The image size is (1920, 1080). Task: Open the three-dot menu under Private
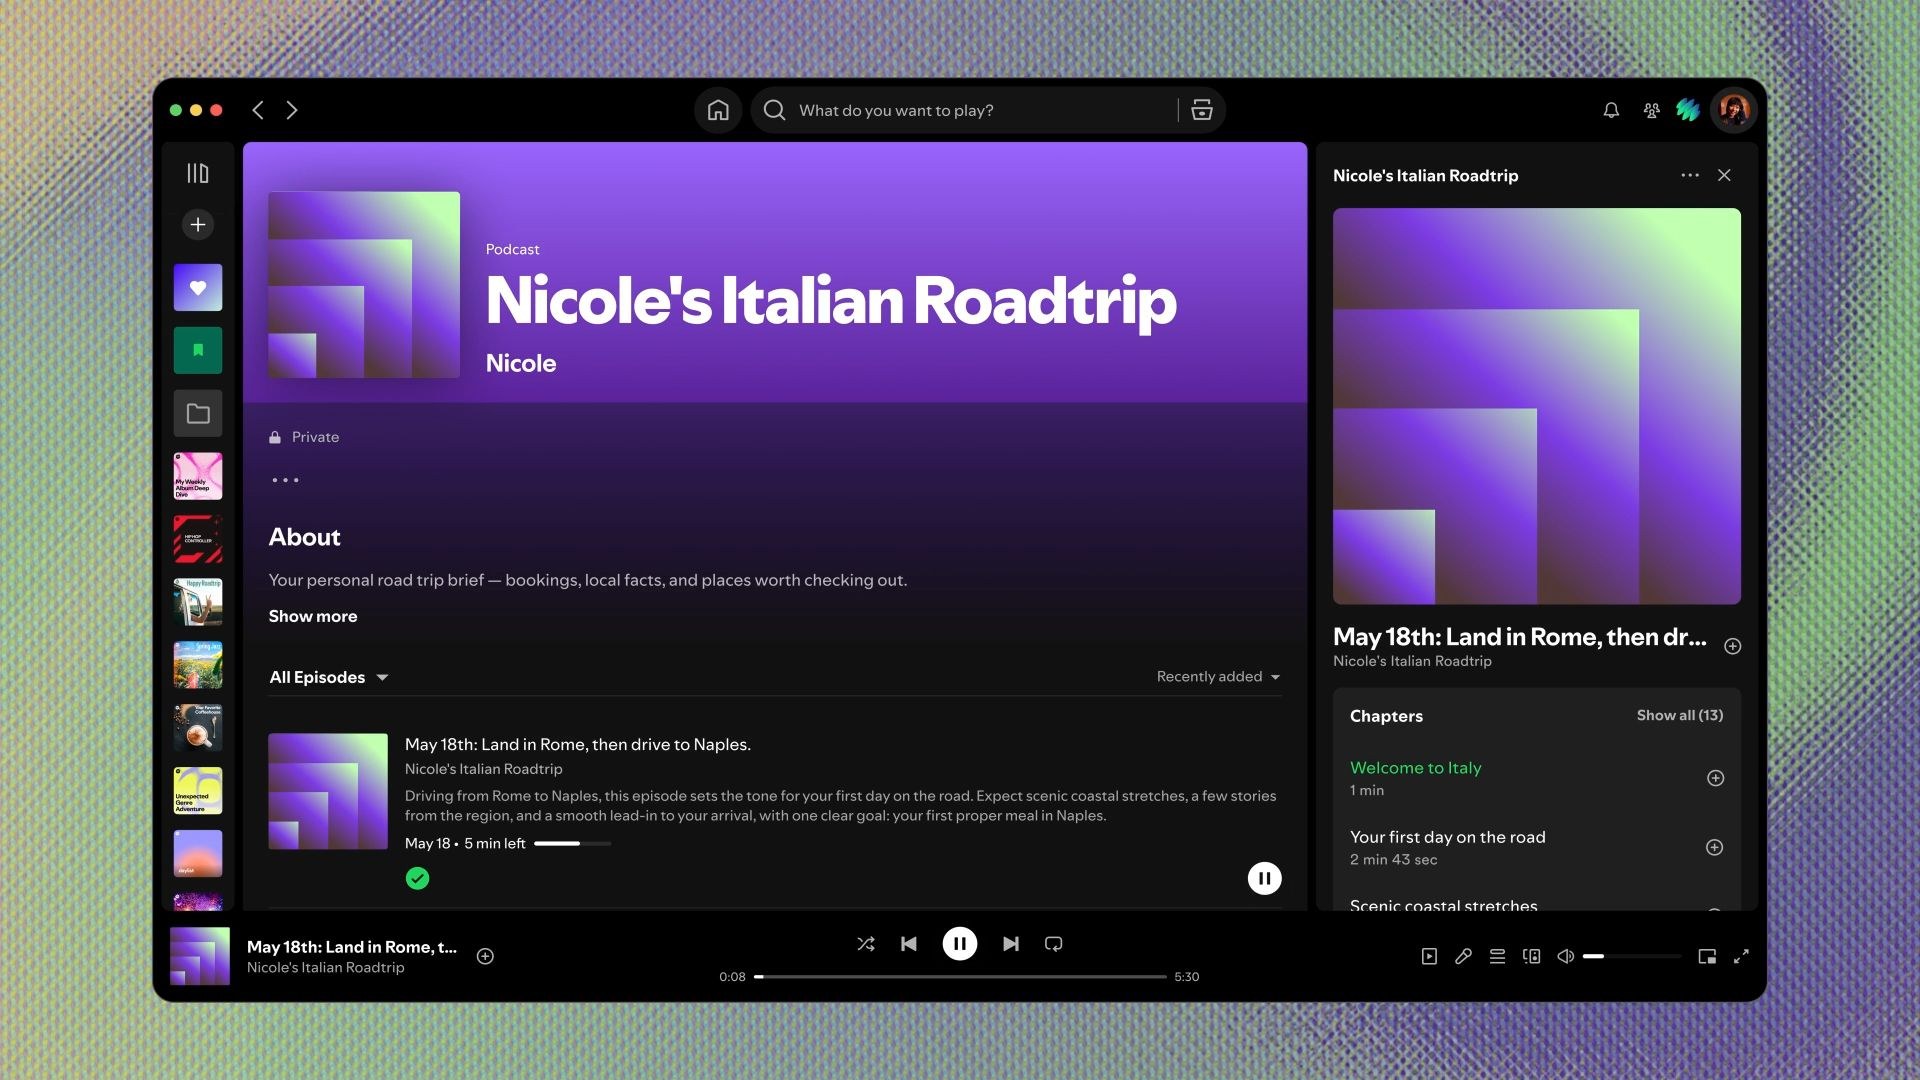(285, 480)
